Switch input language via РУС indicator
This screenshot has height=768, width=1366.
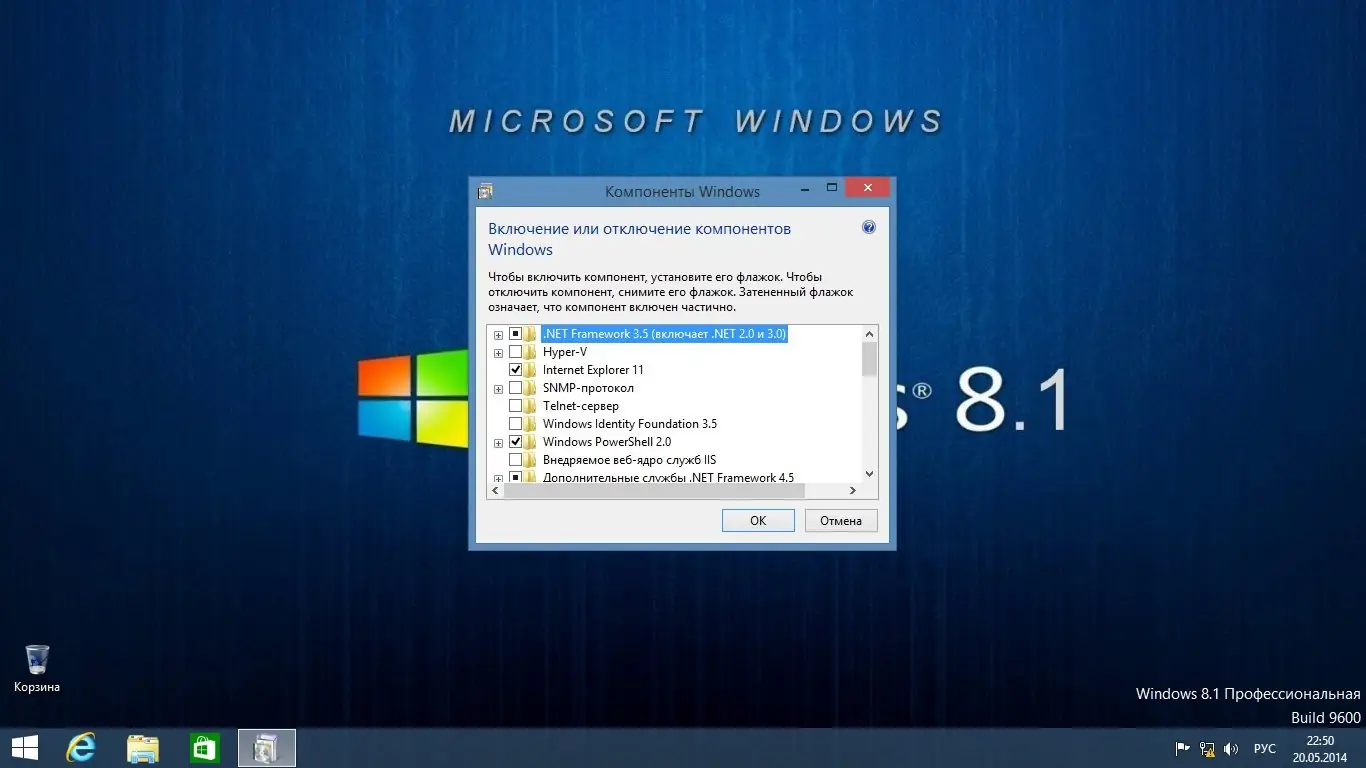click(x=1265, y=748)
